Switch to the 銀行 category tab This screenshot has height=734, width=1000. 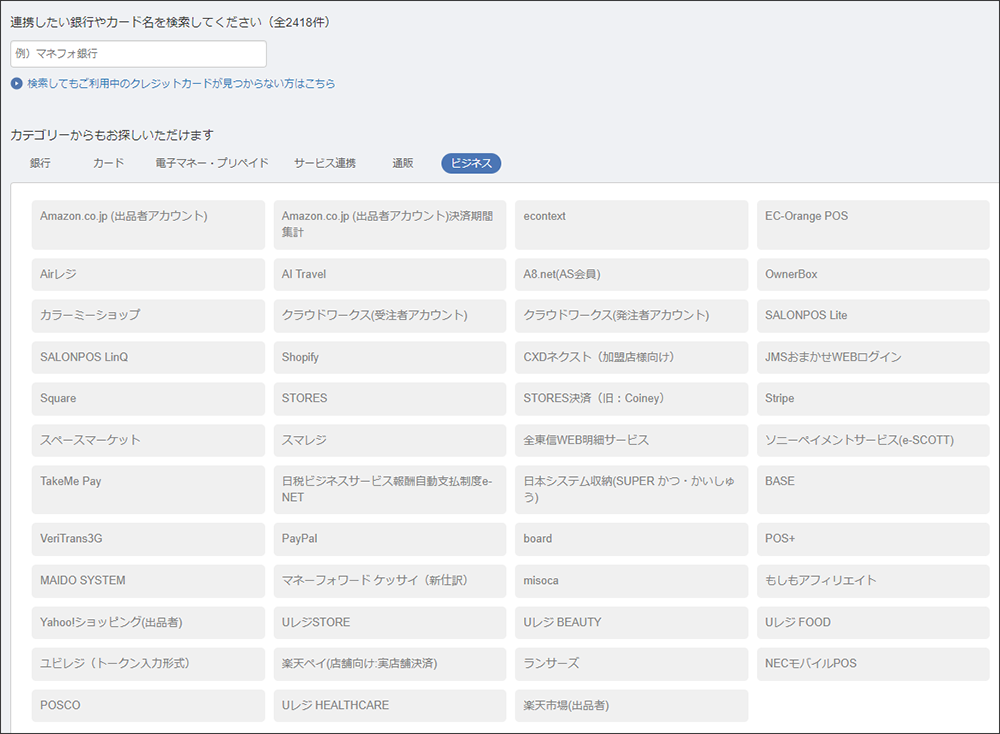tap(40, 163)
